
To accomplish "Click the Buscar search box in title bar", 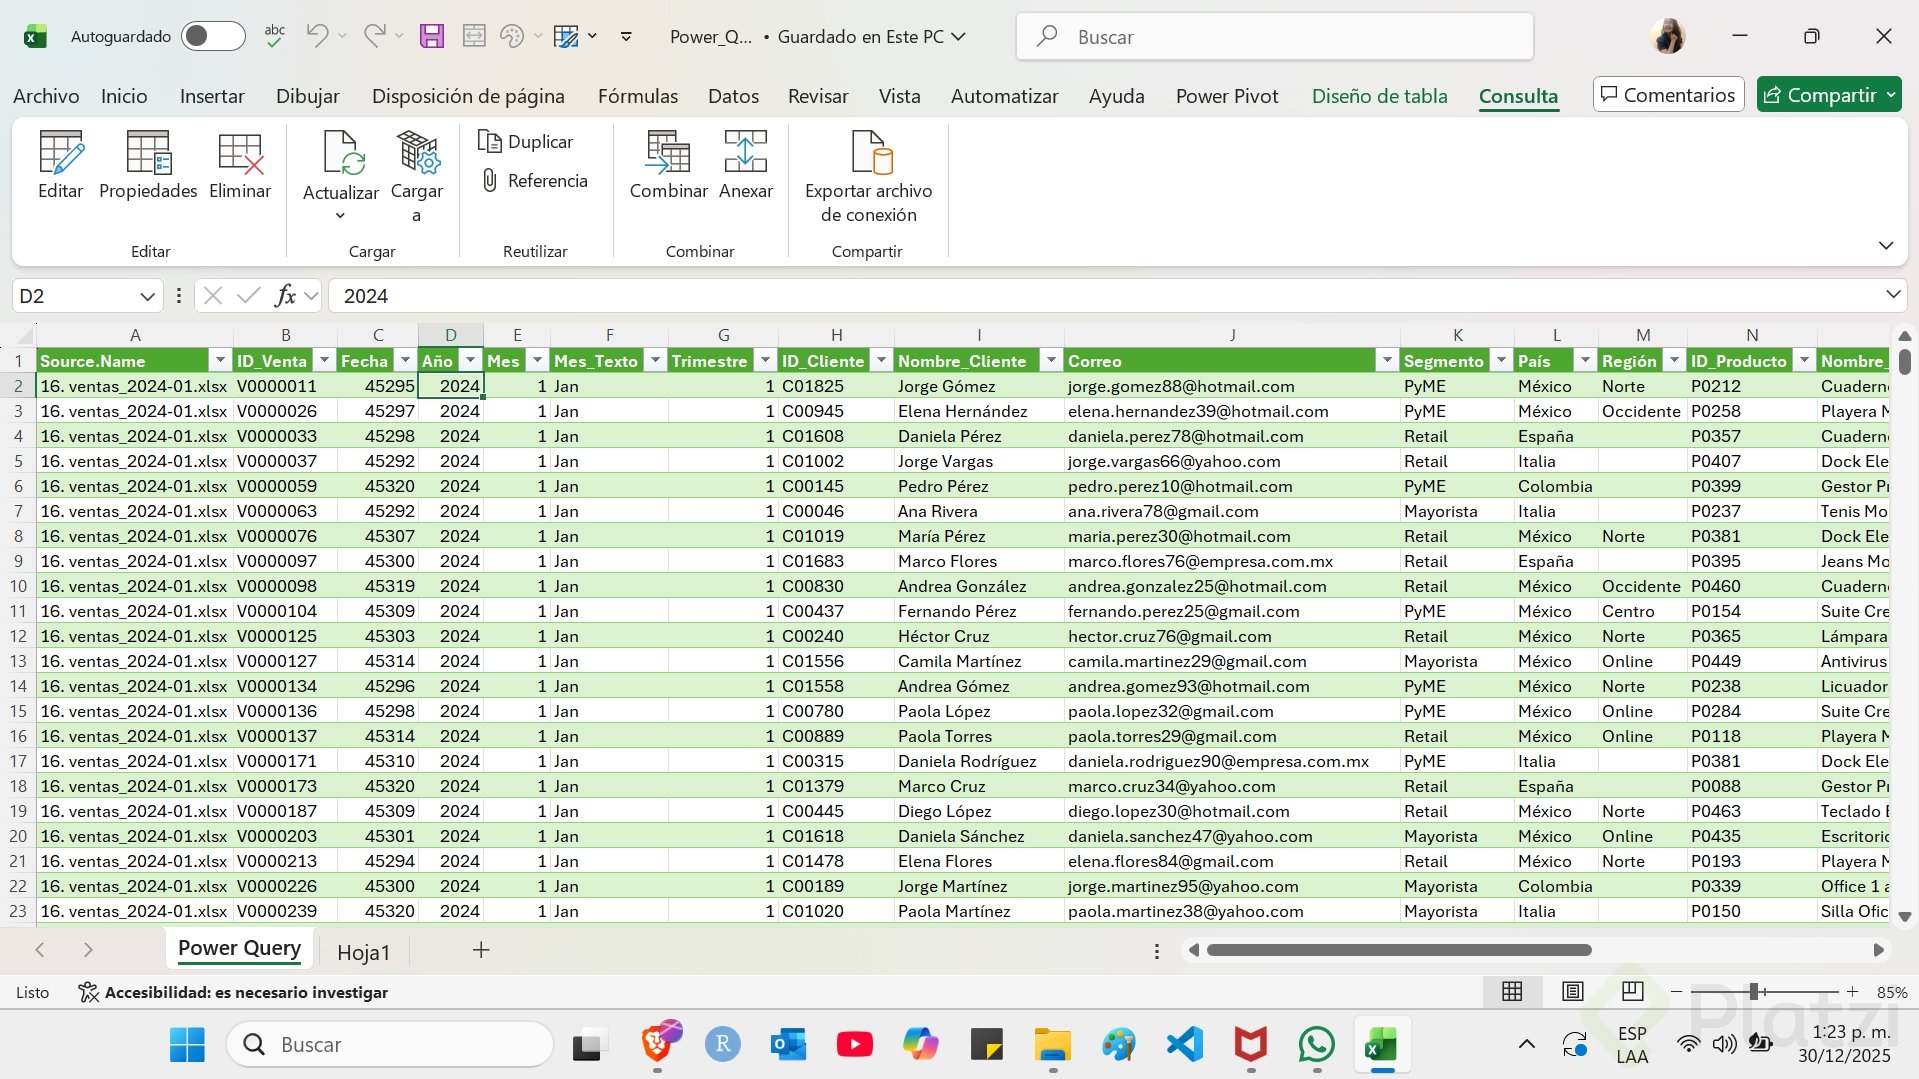I will [x=1275, y=37].
